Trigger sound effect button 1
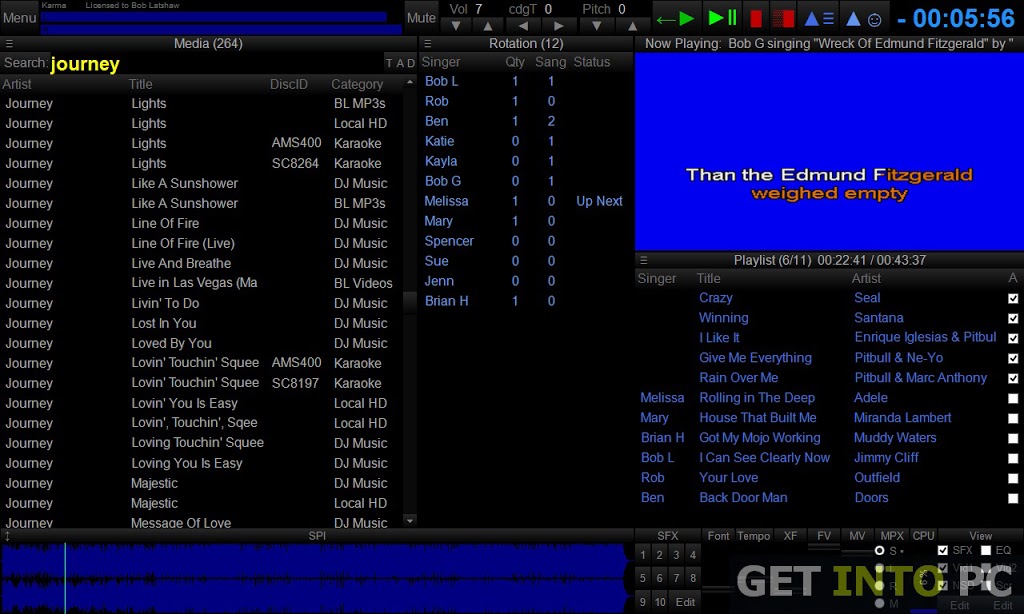 tap(643, 555)
